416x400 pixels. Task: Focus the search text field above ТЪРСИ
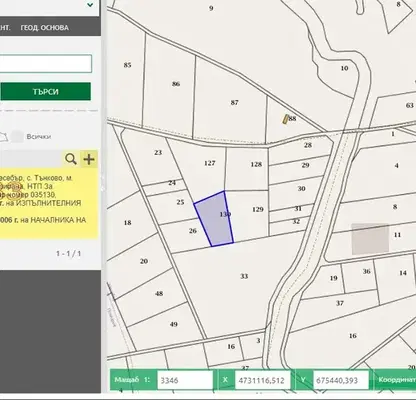(x=46, y=63)
